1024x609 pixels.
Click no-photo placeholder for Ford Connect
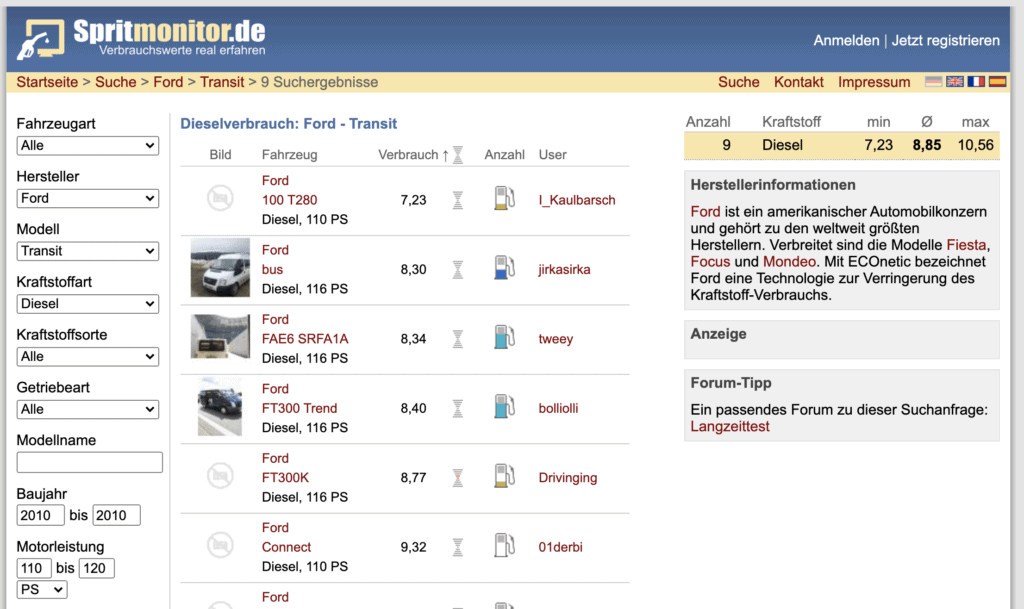click(x=220, y=545)
